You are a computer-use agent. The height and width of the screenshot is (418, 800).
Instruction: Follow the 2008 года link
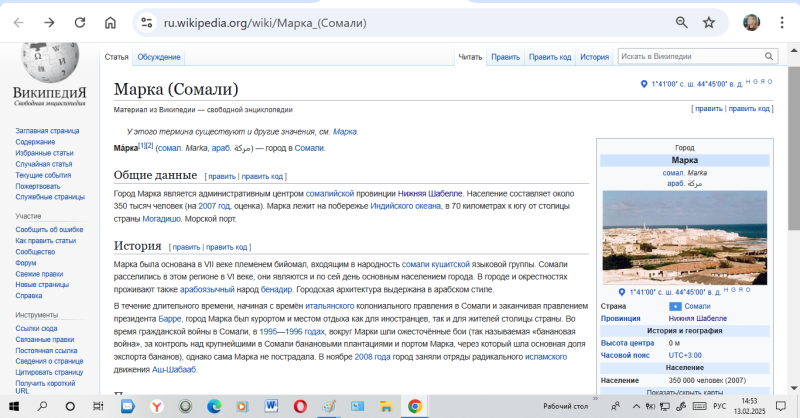click(372, 357)
